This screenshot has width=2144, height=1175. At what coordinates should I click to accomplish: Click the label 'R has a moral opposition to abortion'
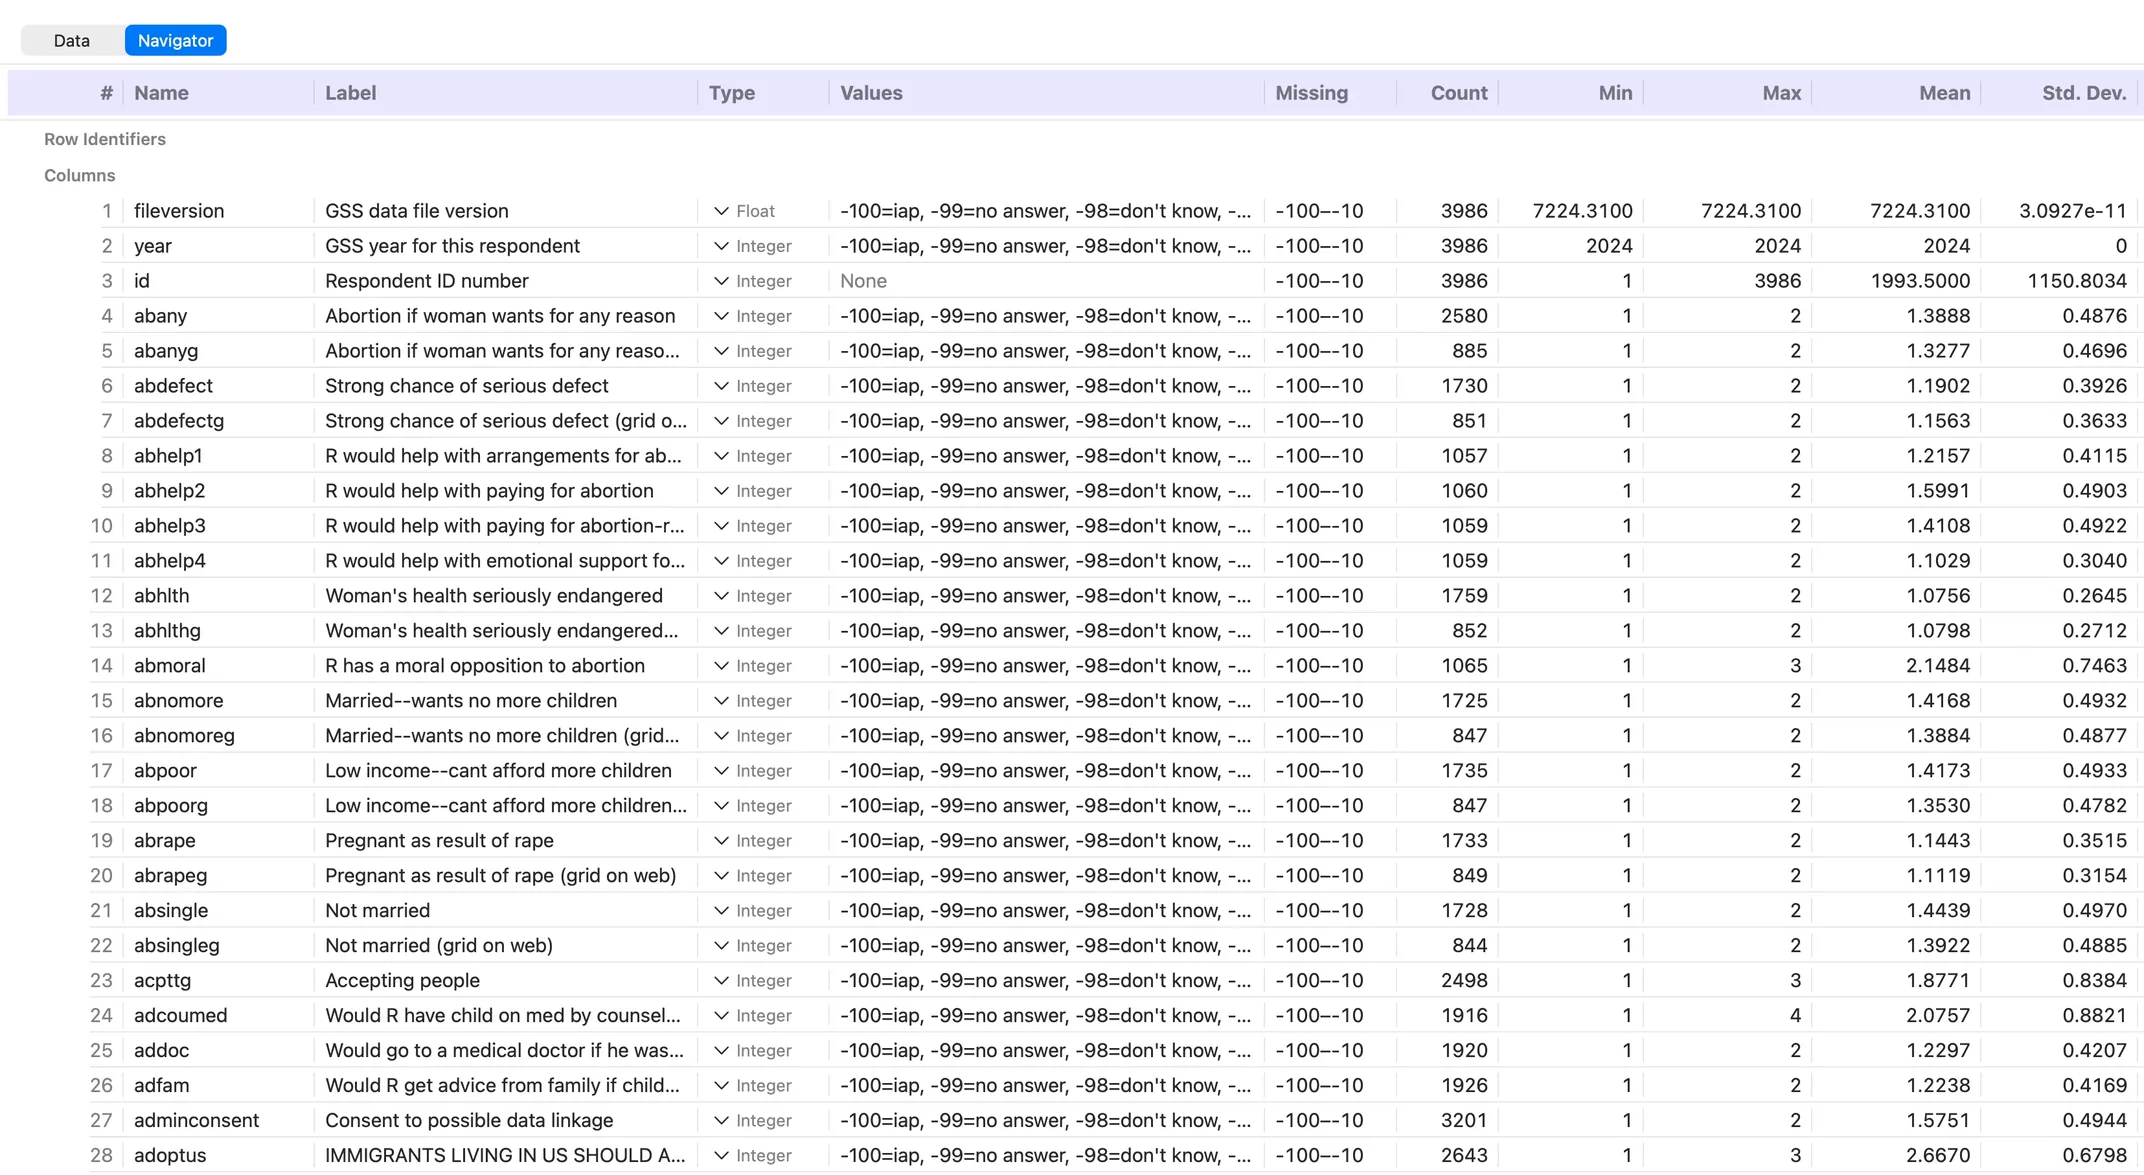[485, 666]
